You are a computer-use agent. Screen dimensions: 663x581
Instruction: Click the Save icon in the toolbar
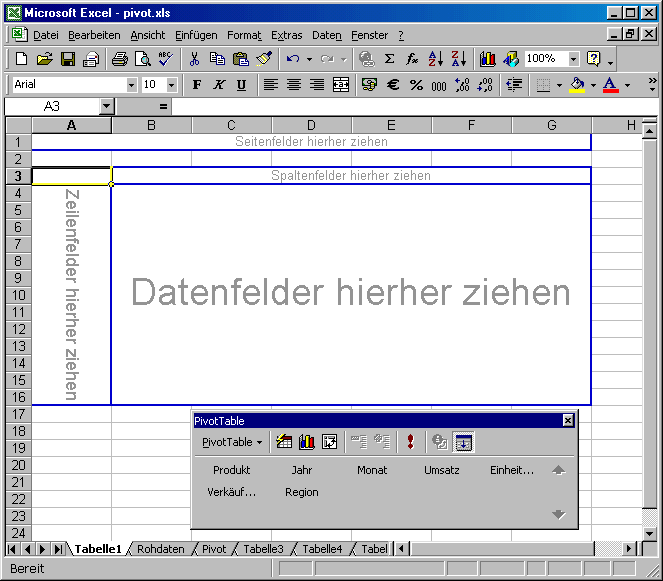pos(68,59)
